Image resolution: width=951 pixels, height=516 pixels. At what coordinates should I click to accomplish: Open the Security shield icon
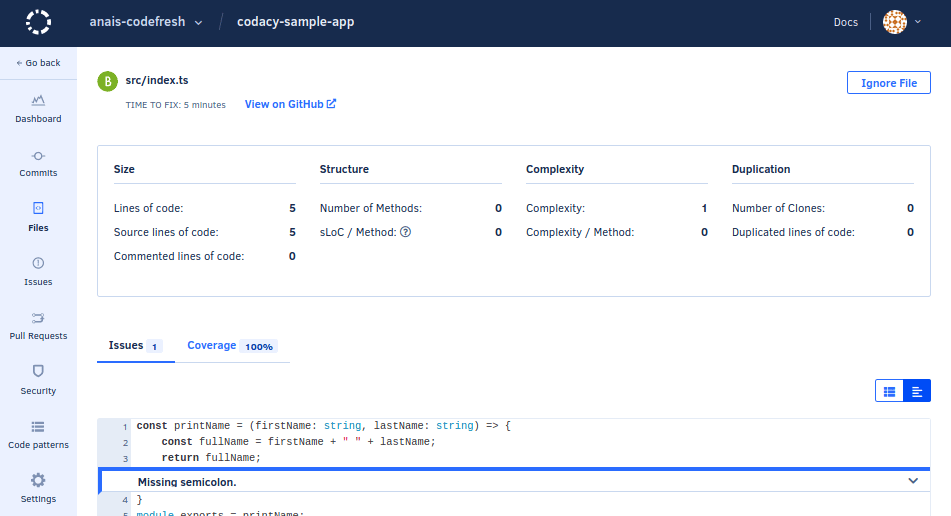[x=38, y=372]
